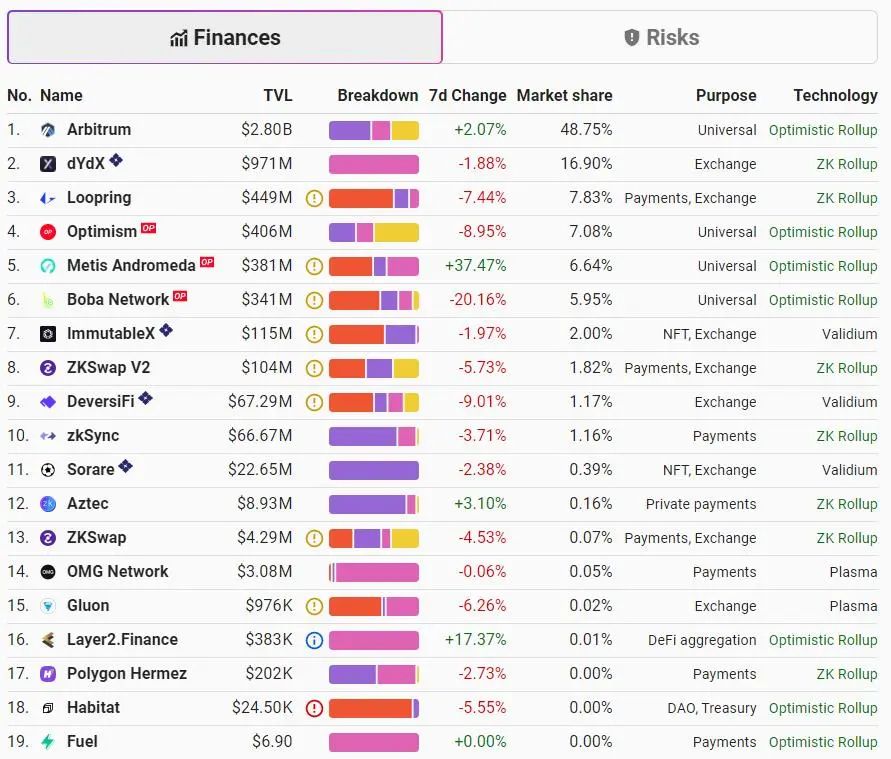The width and height of the screenshot is (891, 759).
Task: Click the Market share column header
Action: 564,95
